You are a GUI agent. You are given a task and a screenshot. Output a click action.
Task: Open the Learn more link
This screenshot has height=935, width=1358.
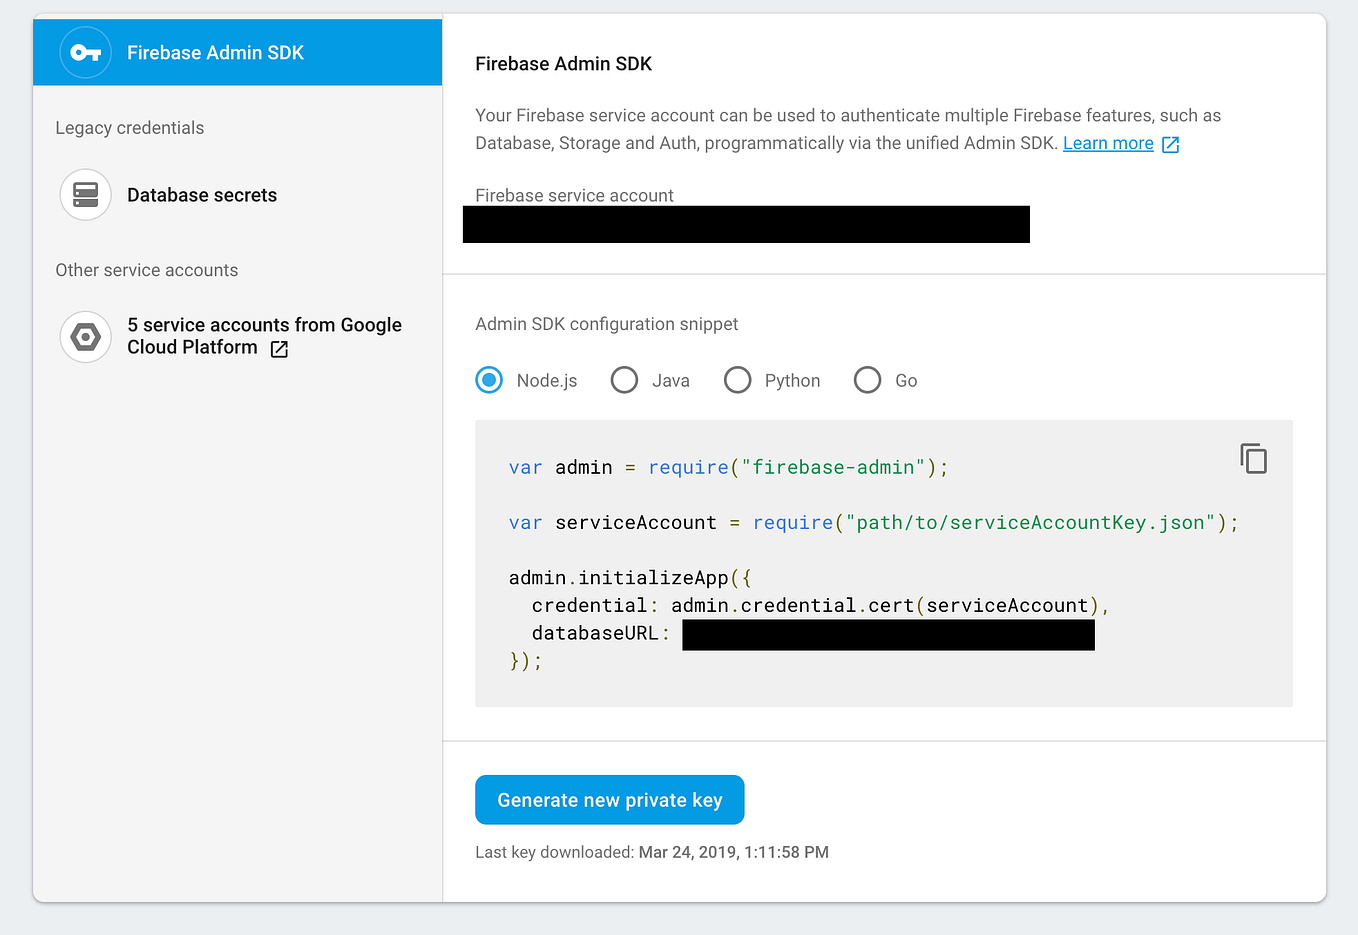coord(1108,143)
